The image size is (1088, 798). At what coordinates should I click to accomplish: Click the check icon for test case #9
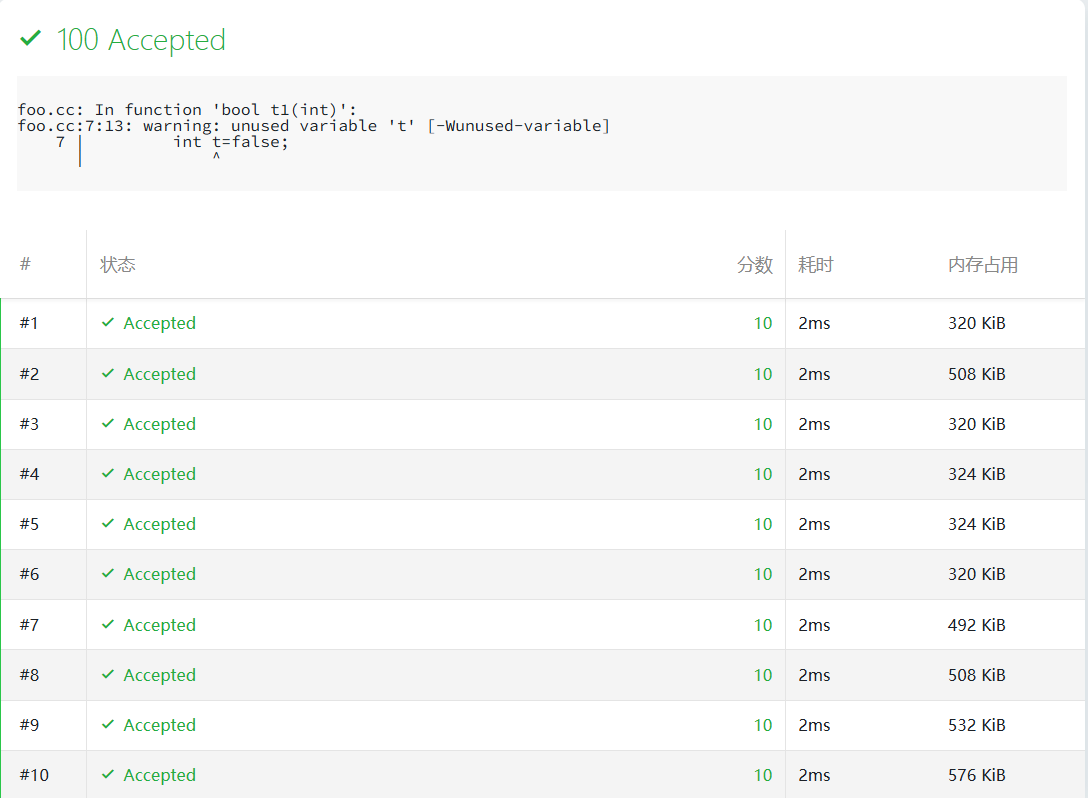coord(108,725)
